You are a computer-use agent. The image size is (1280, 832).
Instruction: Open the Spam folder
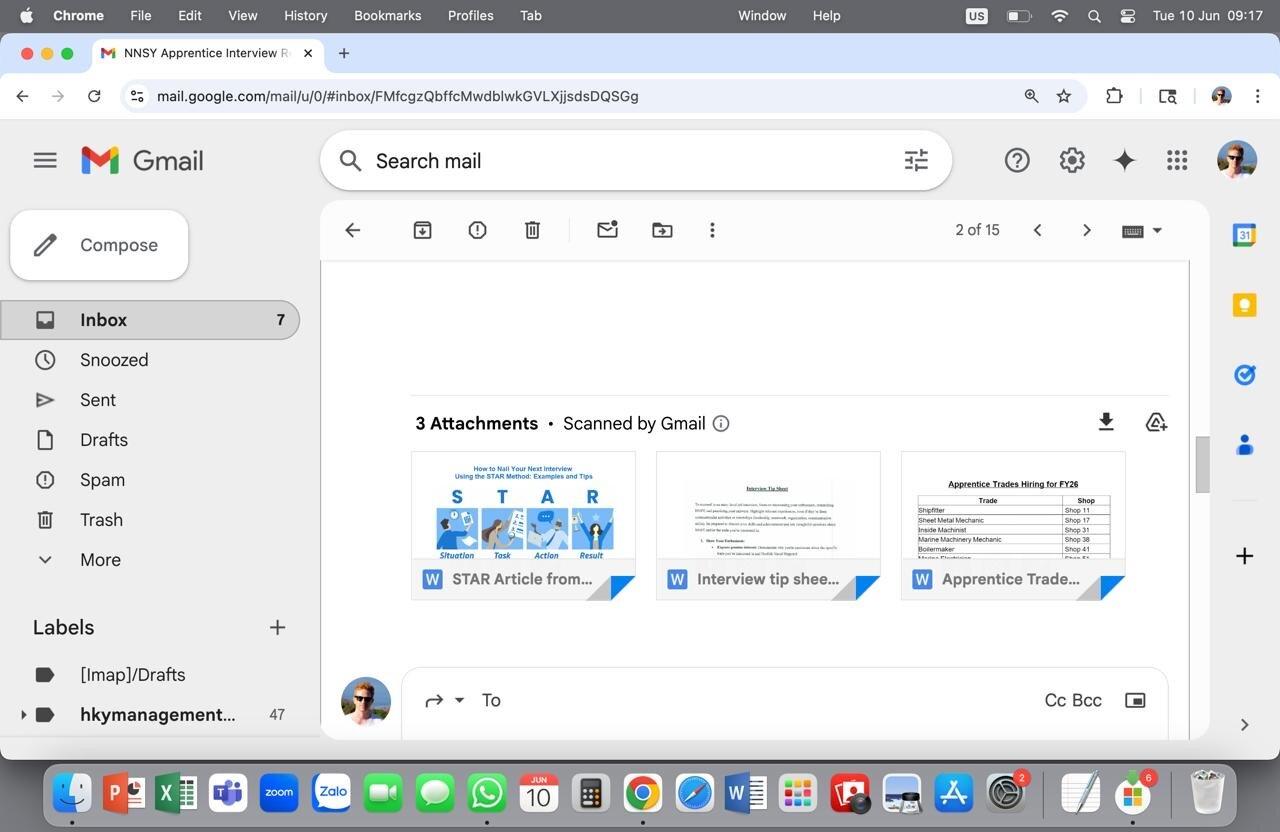tap(102, 480)
